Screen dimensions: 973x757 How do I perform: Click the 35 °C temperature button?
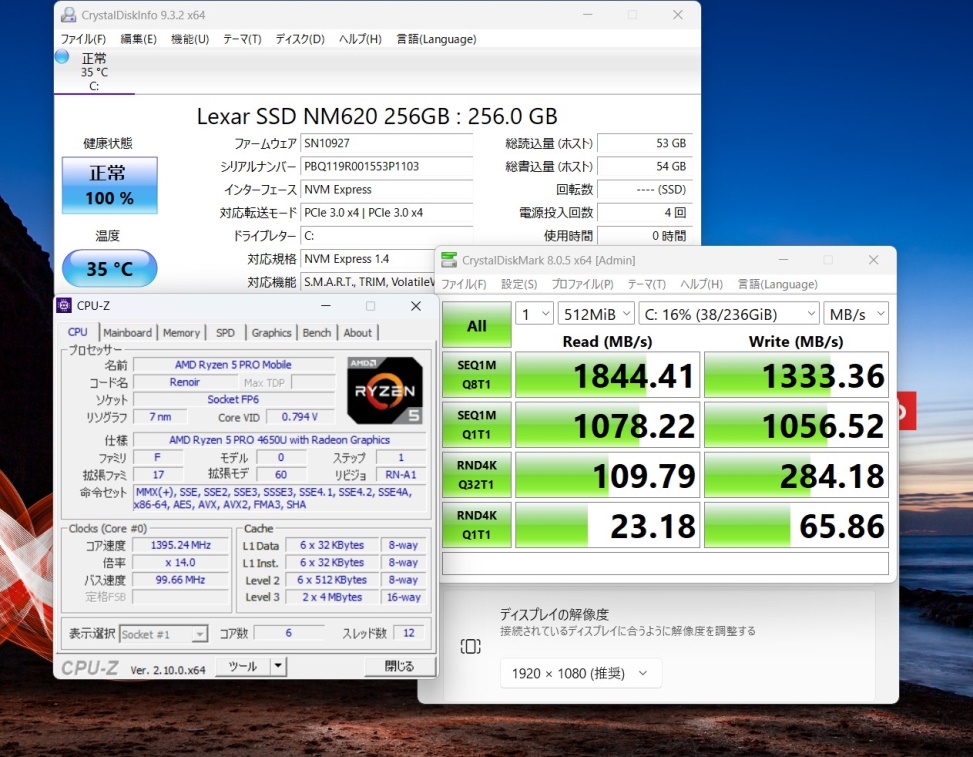coord(109,268)
